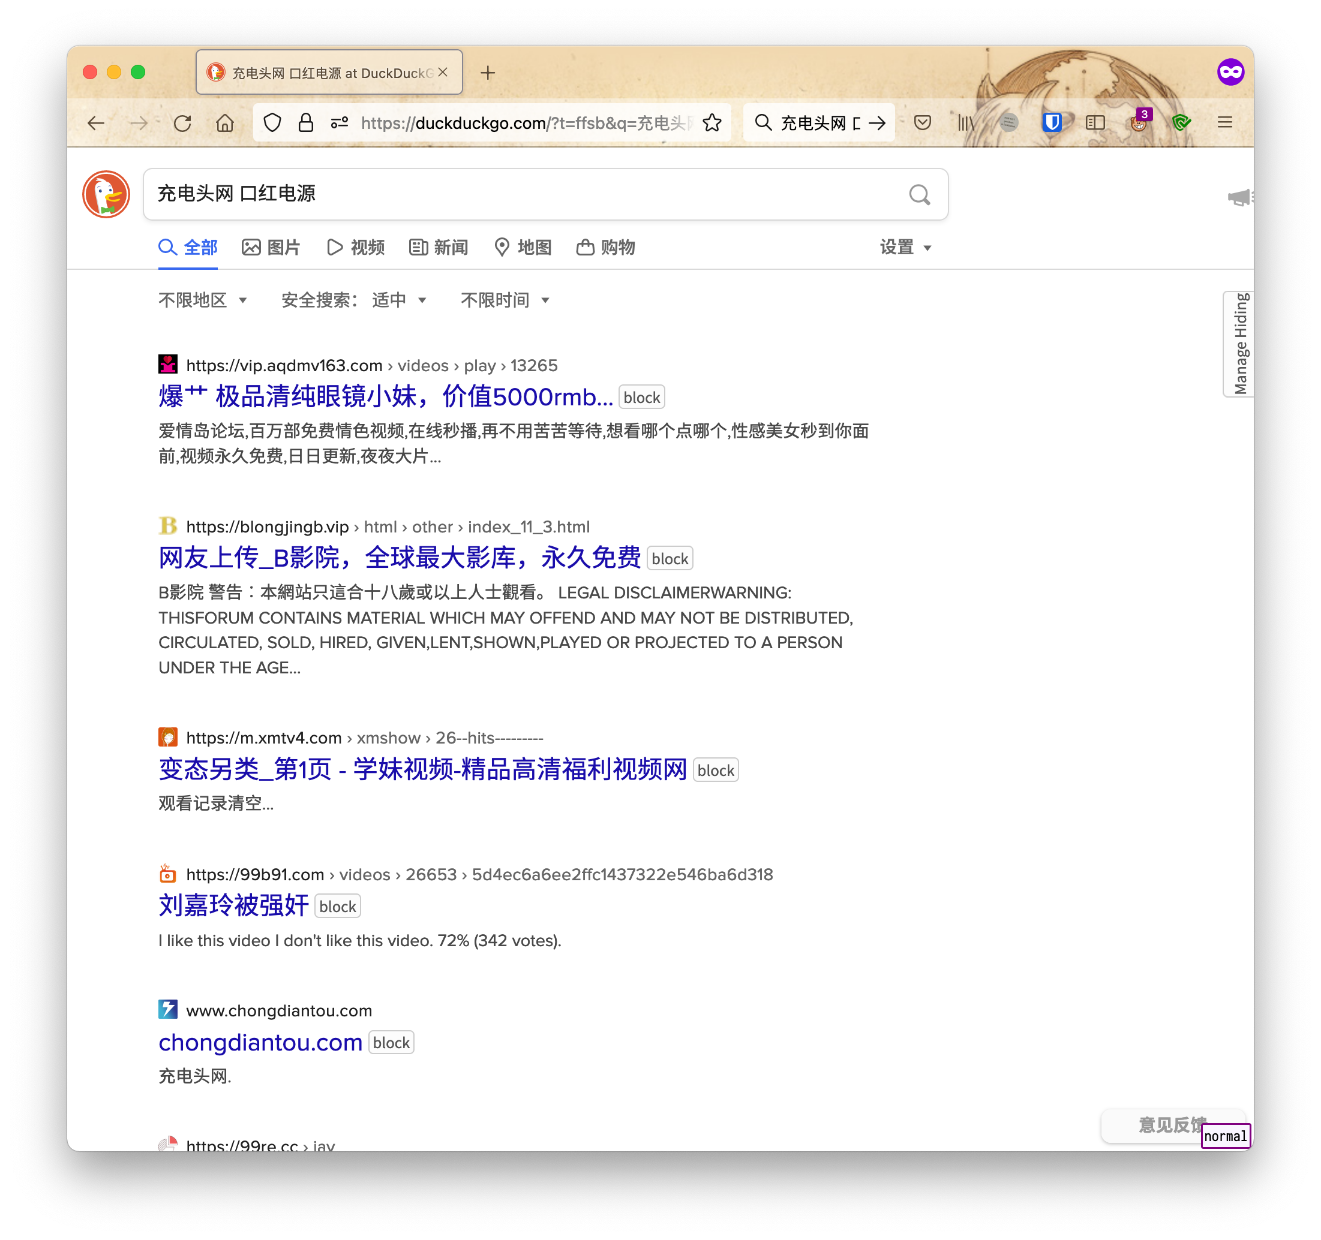Open the Firefox home page

pyautogui.click(x=225, y=123)
